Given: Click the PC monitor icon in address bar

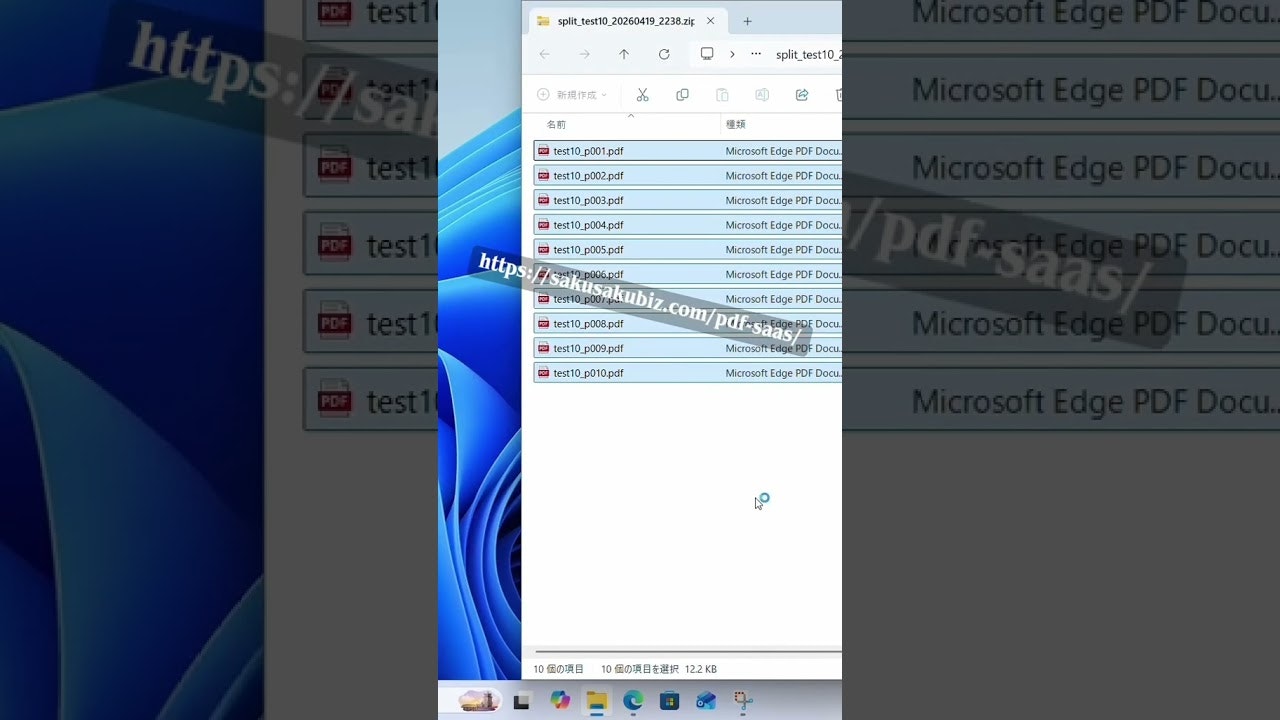Looking at the screenshot, I should tap(707, 54).
